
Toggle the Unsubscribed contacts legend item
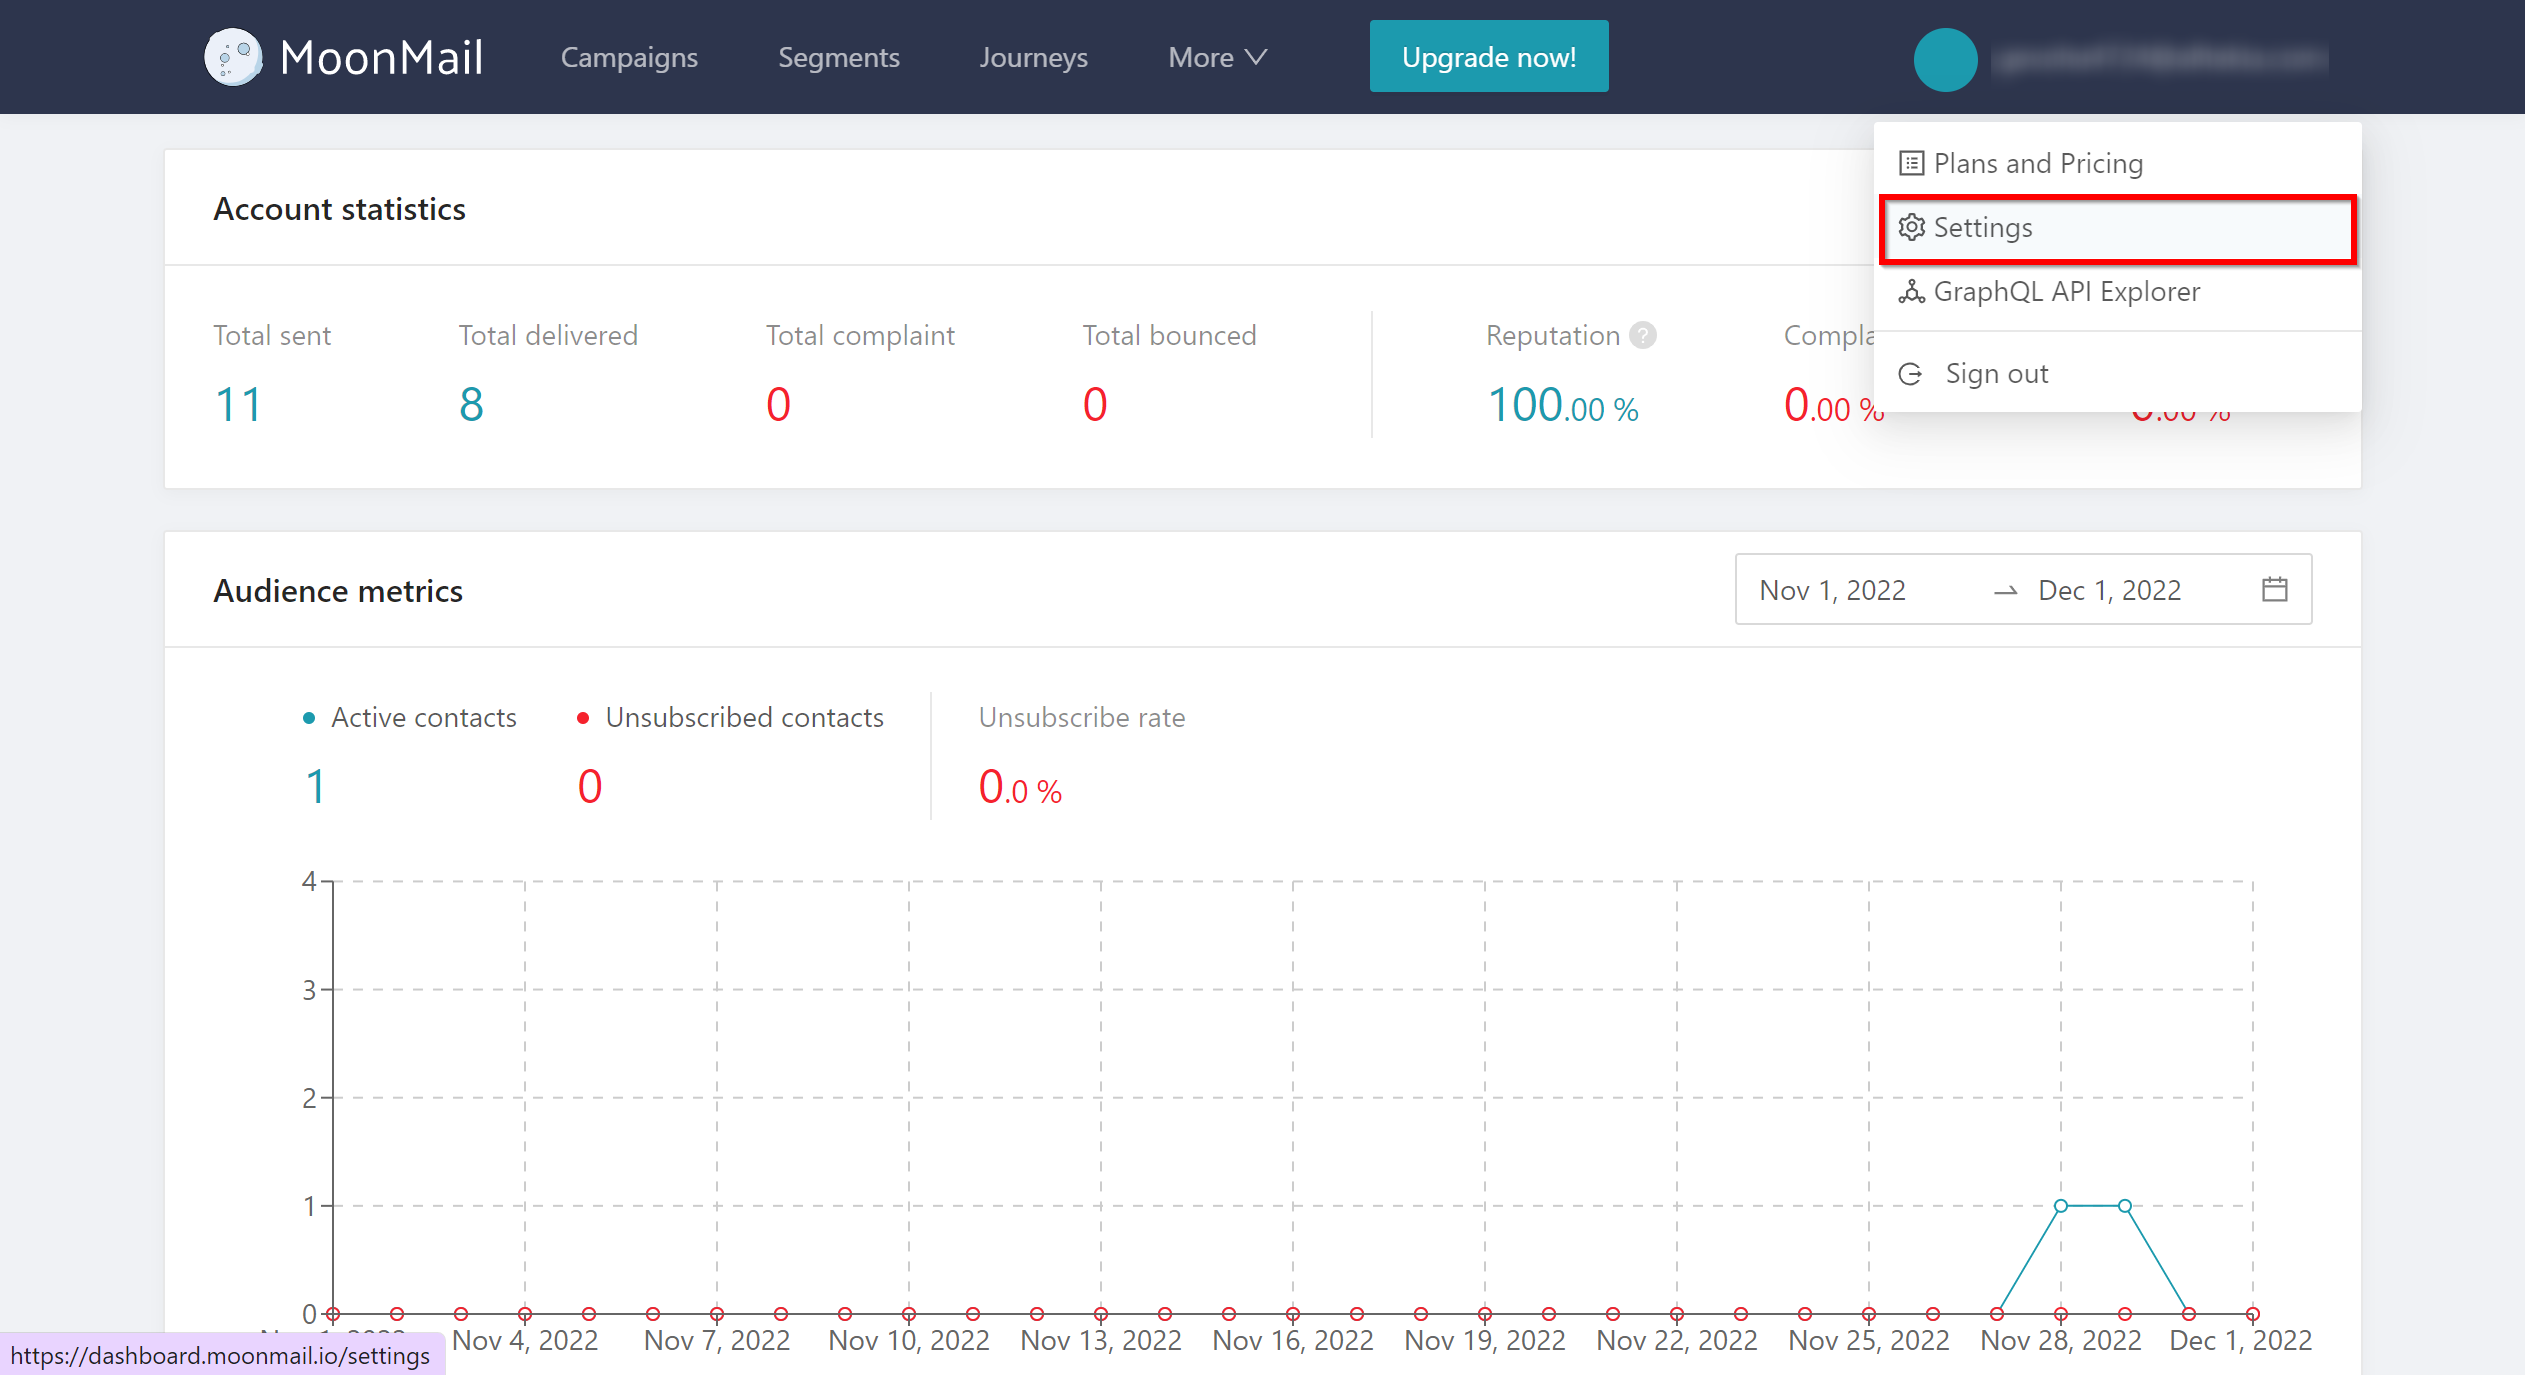[730, 717]
